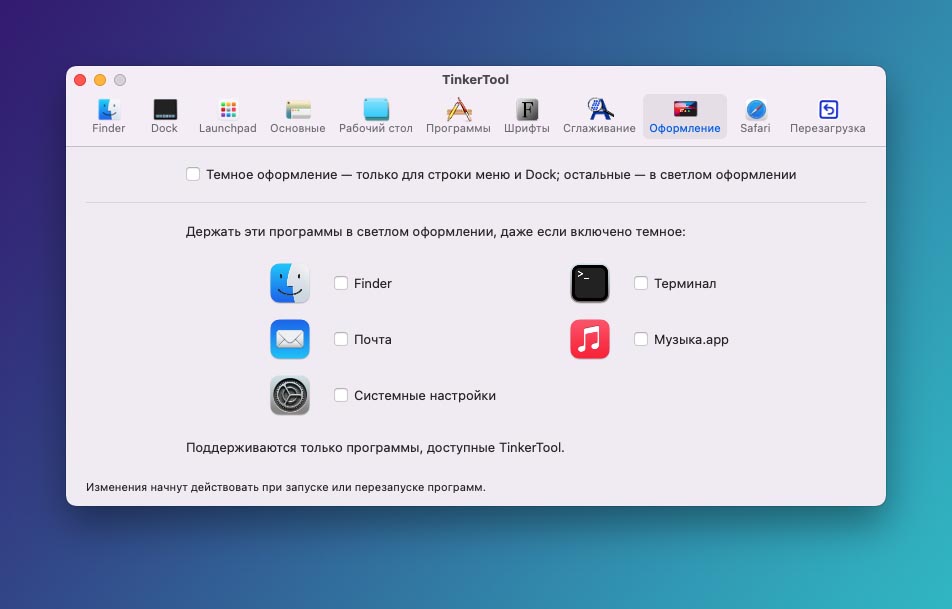Viewport: 952px width, 609px height.
Task: Open the Программы pane
Action: point(458,117)
